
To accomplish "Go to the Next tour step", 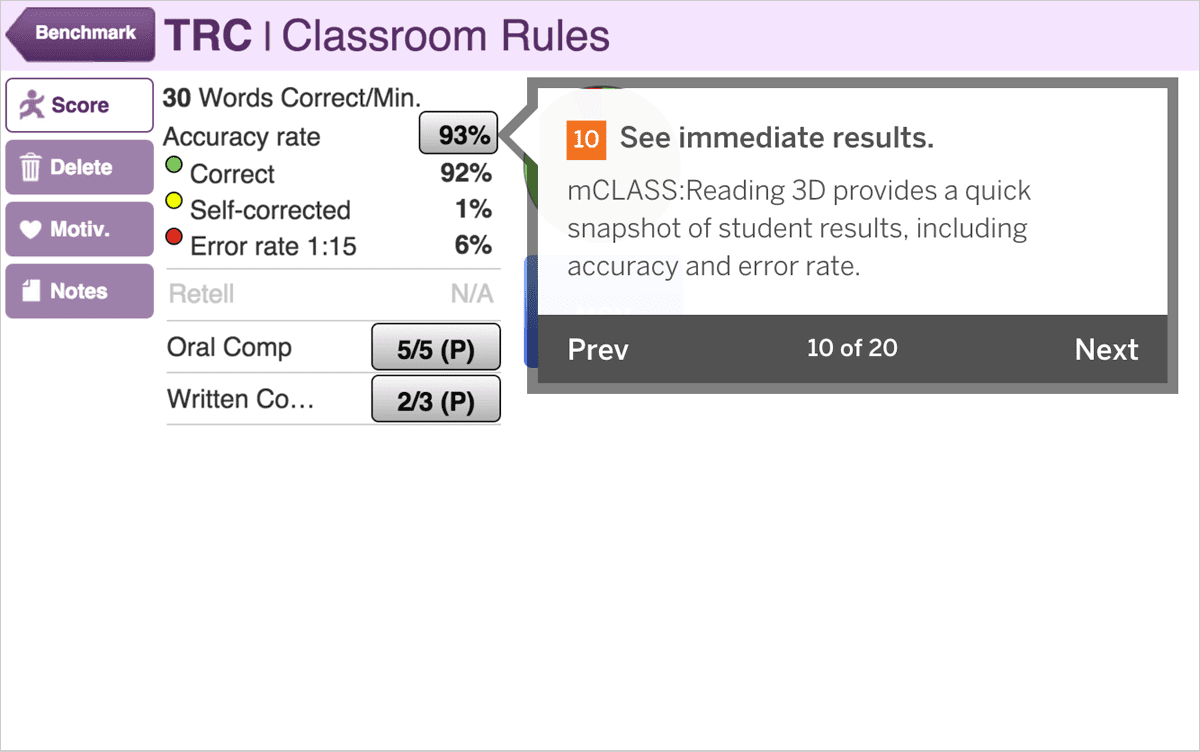I will (1106, 350).
